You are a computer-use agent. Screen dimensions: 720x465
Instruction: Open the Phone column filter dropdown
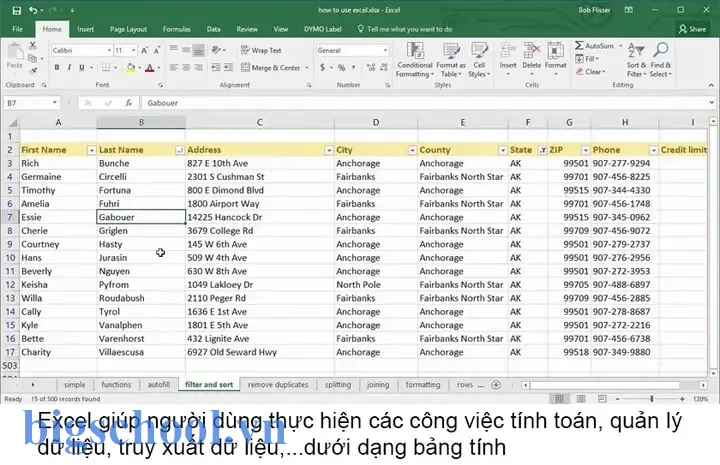click(x=653, y=150)
